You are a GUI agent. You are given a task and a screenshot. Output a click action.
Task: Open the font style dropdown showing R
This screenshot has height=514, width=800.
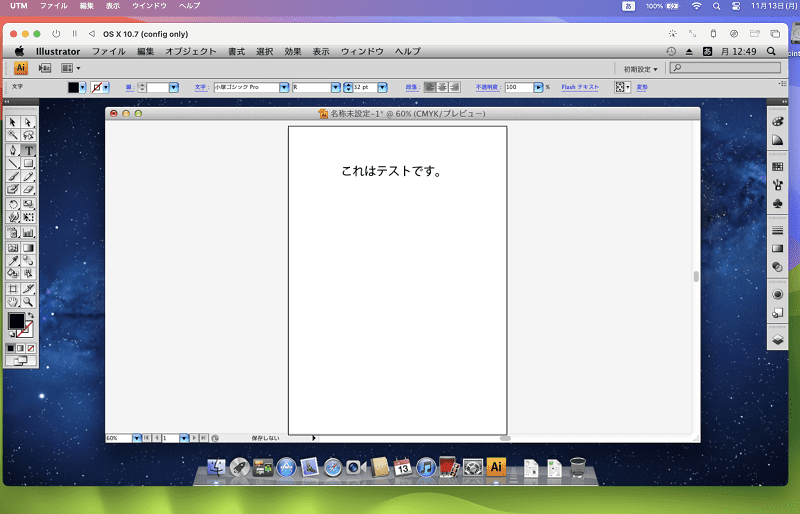(x=335, y=87)
